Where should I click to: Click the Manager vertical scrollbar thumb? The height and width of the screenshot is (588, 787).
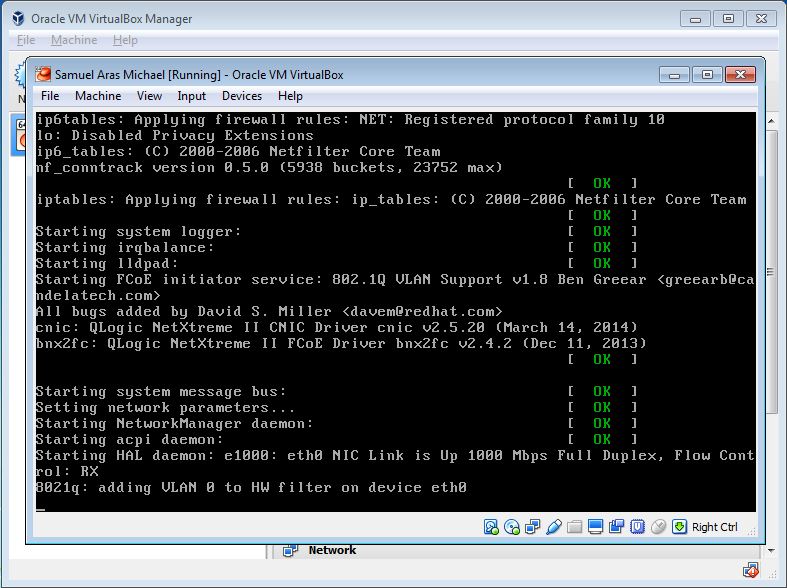point(771,271)
